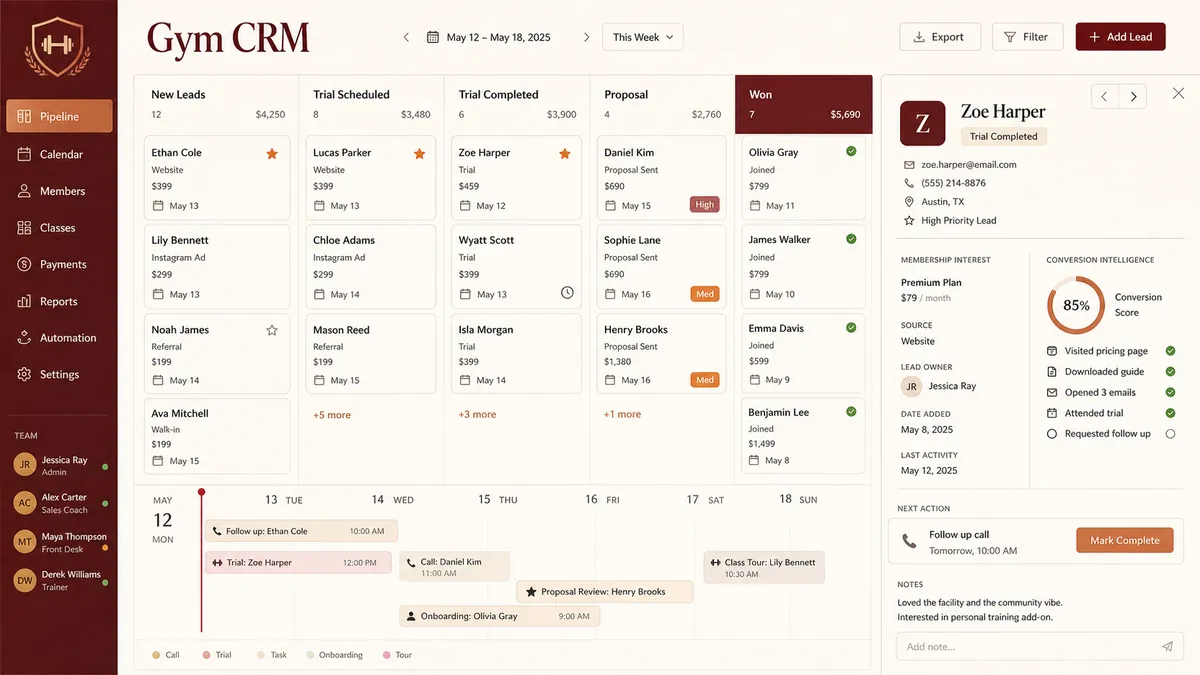Click the Zoe Harper Z avatar tile

coord(923,124)
